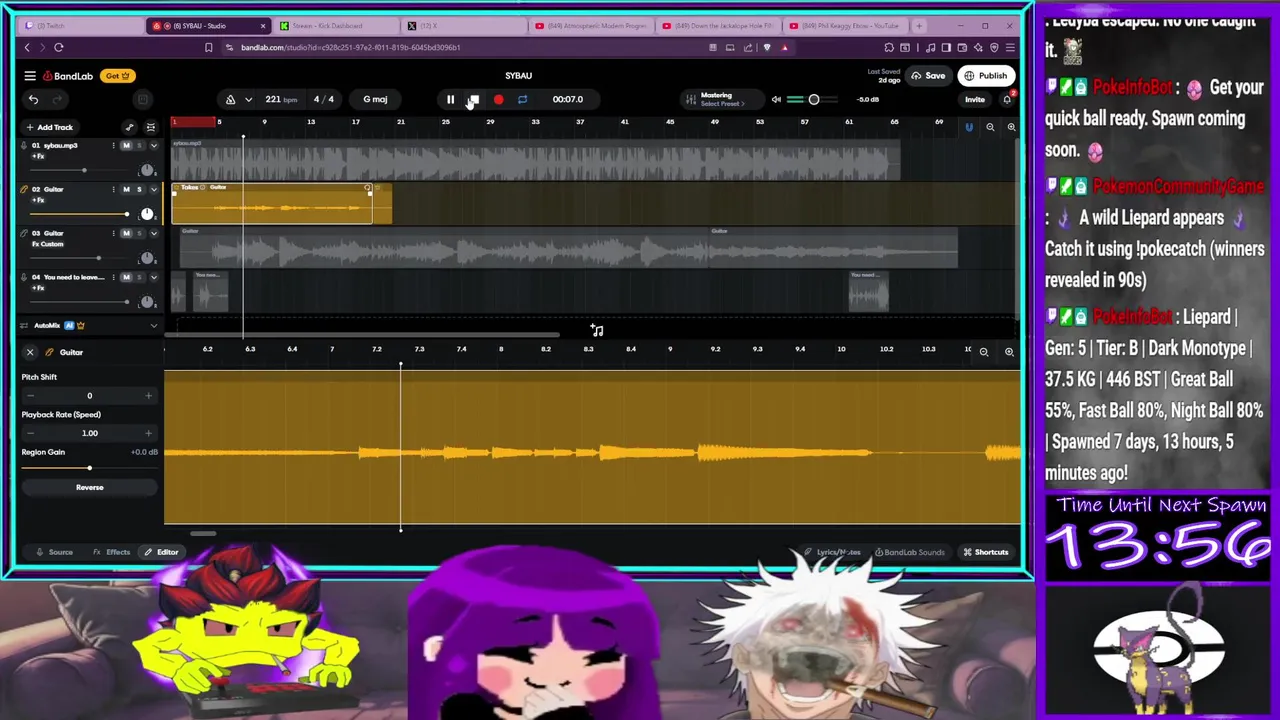This screenshot has height=720, width=1280.
Task: Select the yellow Guitar region on track 02
Action: click(x=272, y=203)
